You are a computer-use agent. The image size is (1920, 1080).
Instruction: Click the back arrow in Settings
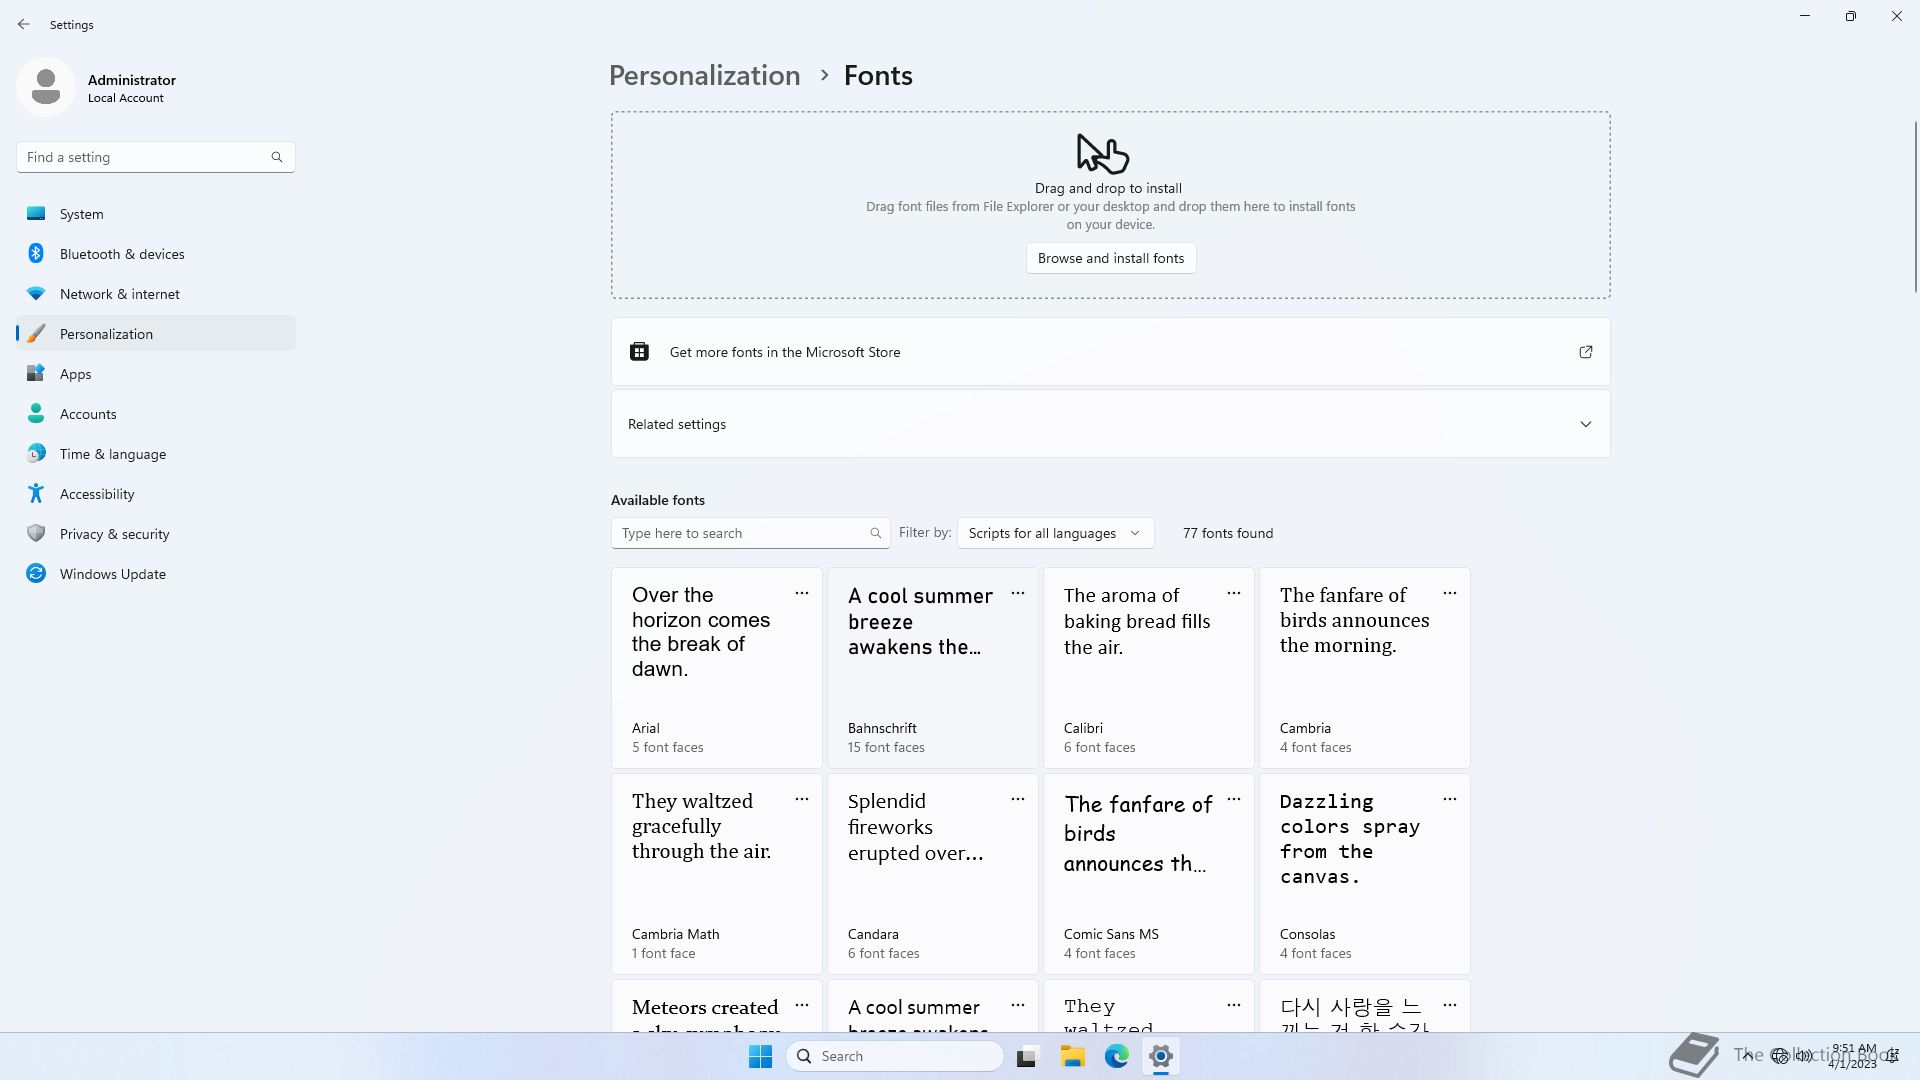tap(24, 24)
